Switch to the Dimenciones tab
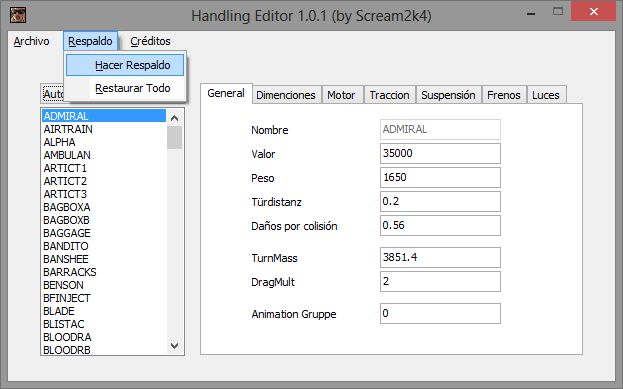This screenshot has height=389, width=623. click(286, 95)
